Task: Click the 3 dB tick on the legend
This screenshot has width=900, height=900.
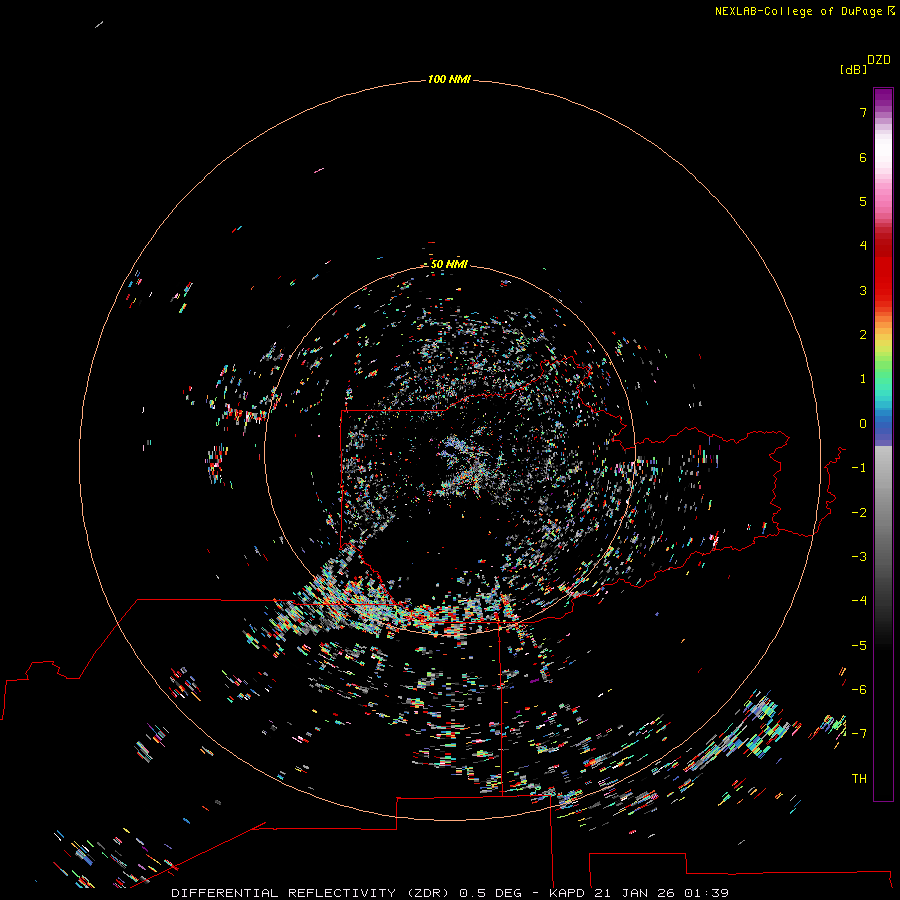Action: (863, 290)
